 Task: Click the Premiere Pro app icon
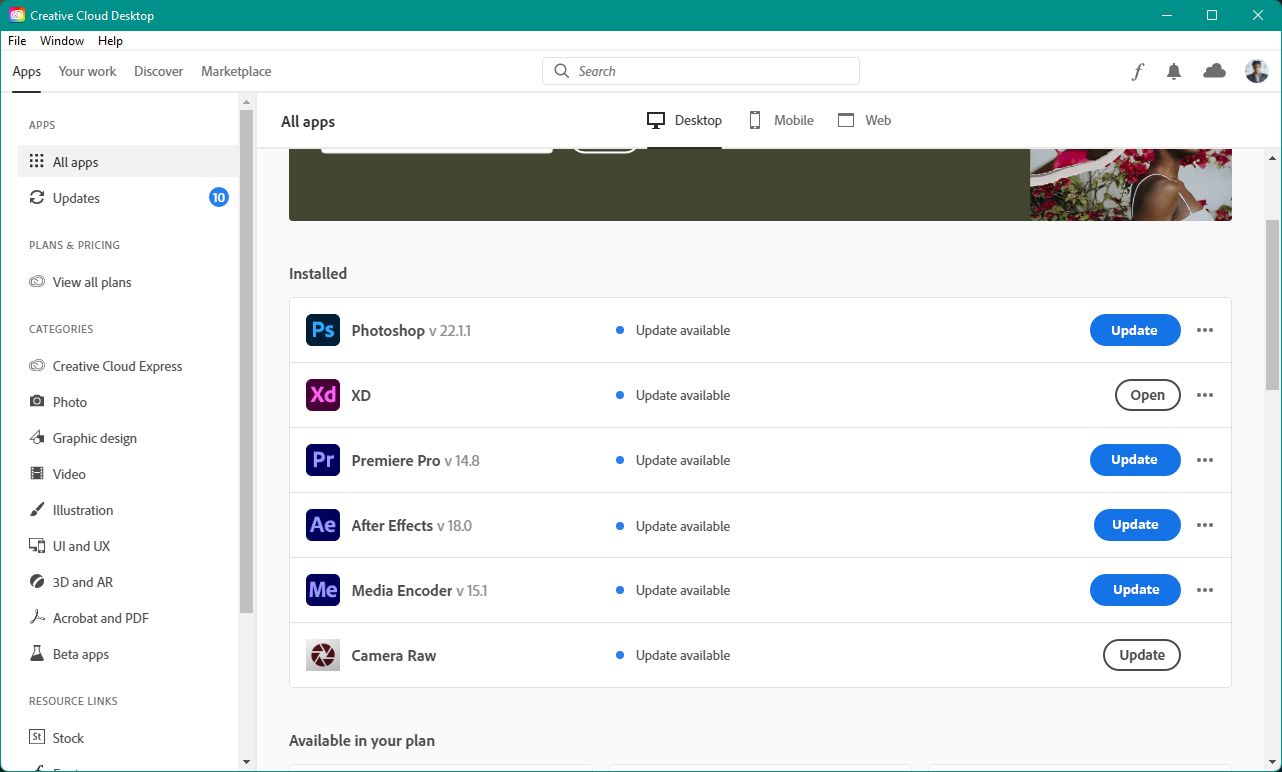323,460
